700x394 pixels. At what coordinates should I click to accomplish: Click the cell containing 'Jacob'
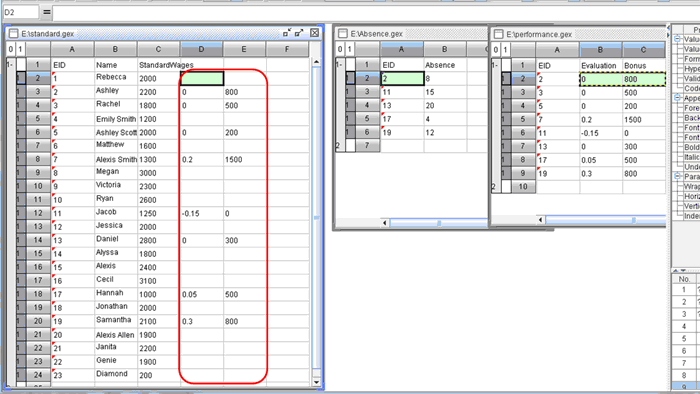(116, 213)
